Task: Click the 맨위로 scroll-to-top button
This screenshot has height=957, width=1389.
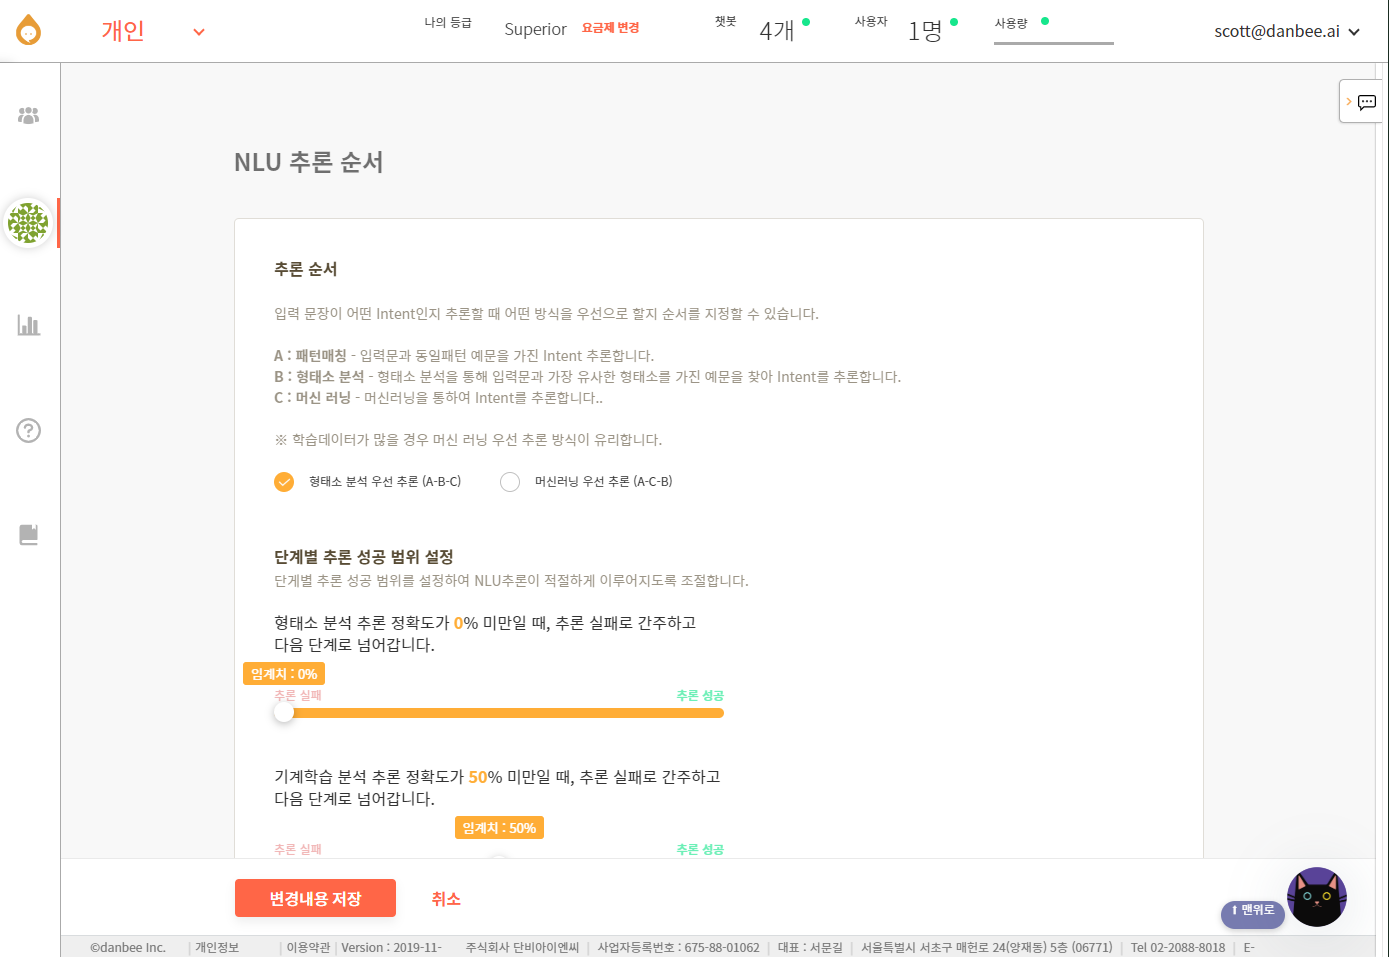Action: [1252, 911]
